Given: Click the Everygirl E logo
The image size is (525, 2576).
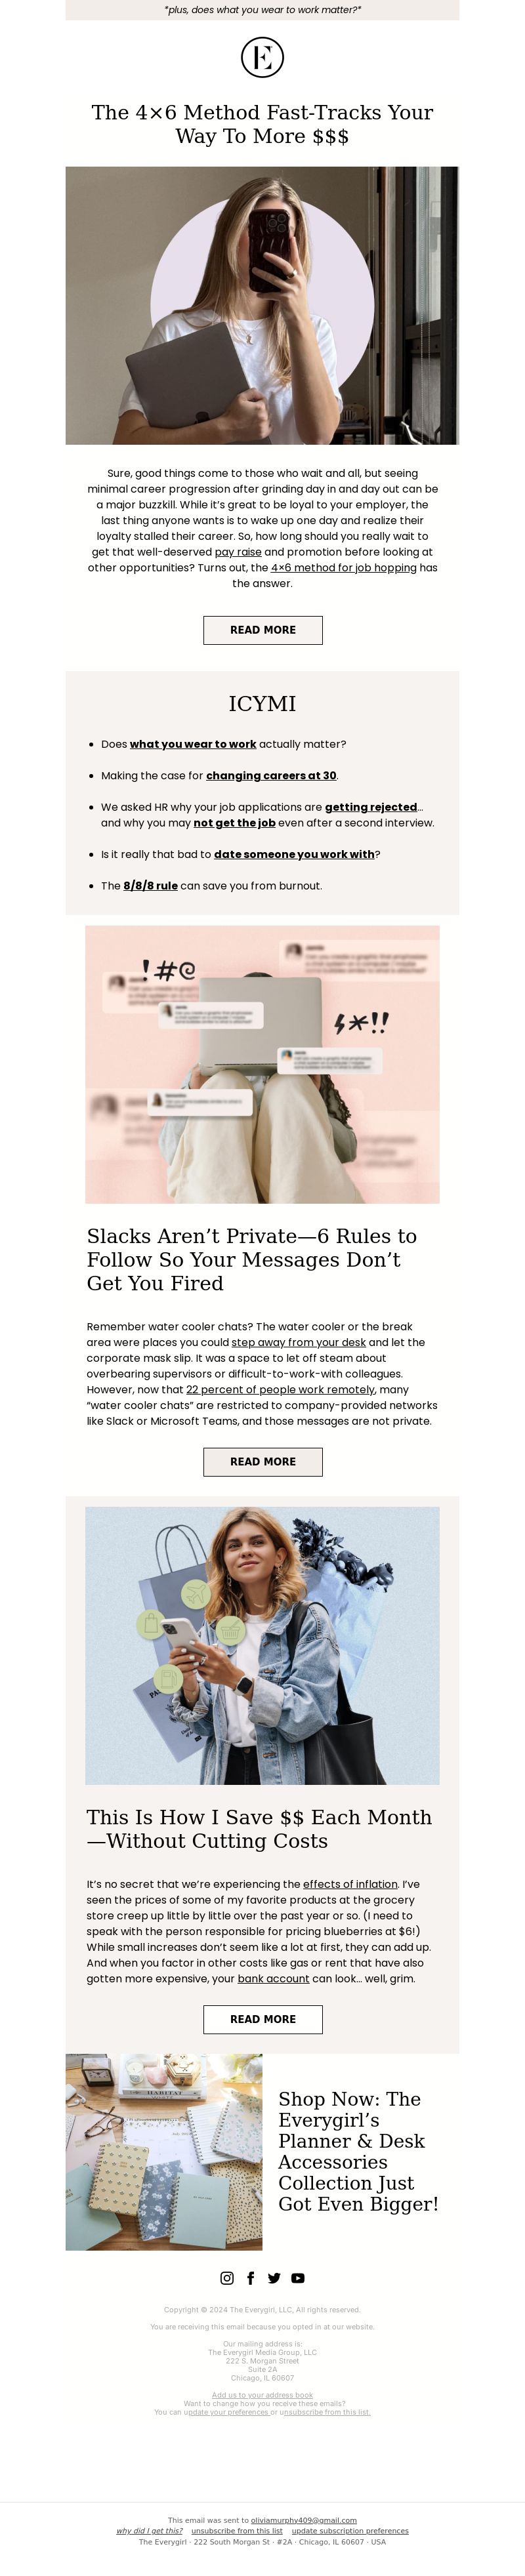Looking at the screenshot, I should coord(262,57).
